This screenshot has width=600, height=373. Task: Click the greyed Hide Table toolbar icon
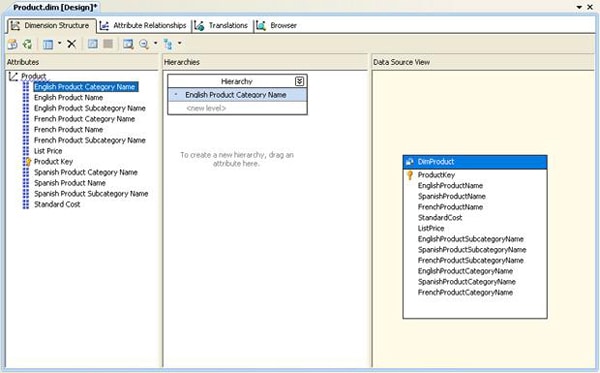[x=108, y=44]
